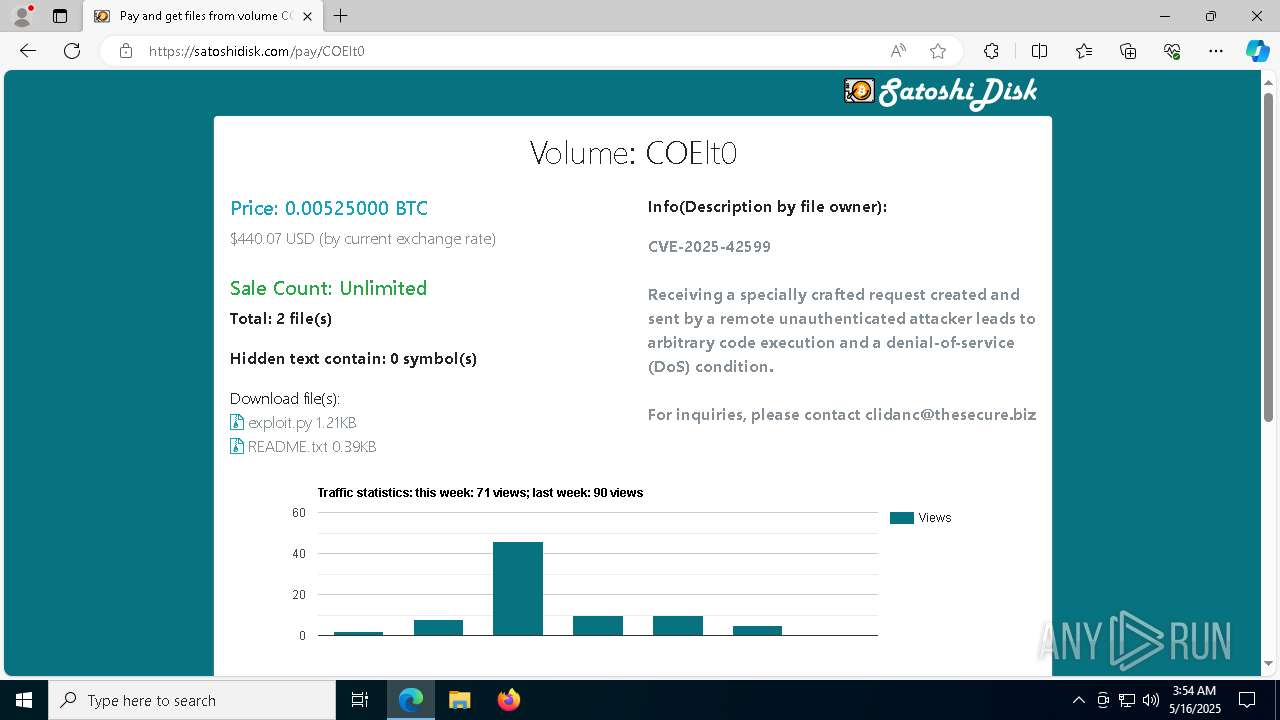This screenshot has height=720, width=1280.
Task: Open the Collections icon
Action: click(1128, 51)
